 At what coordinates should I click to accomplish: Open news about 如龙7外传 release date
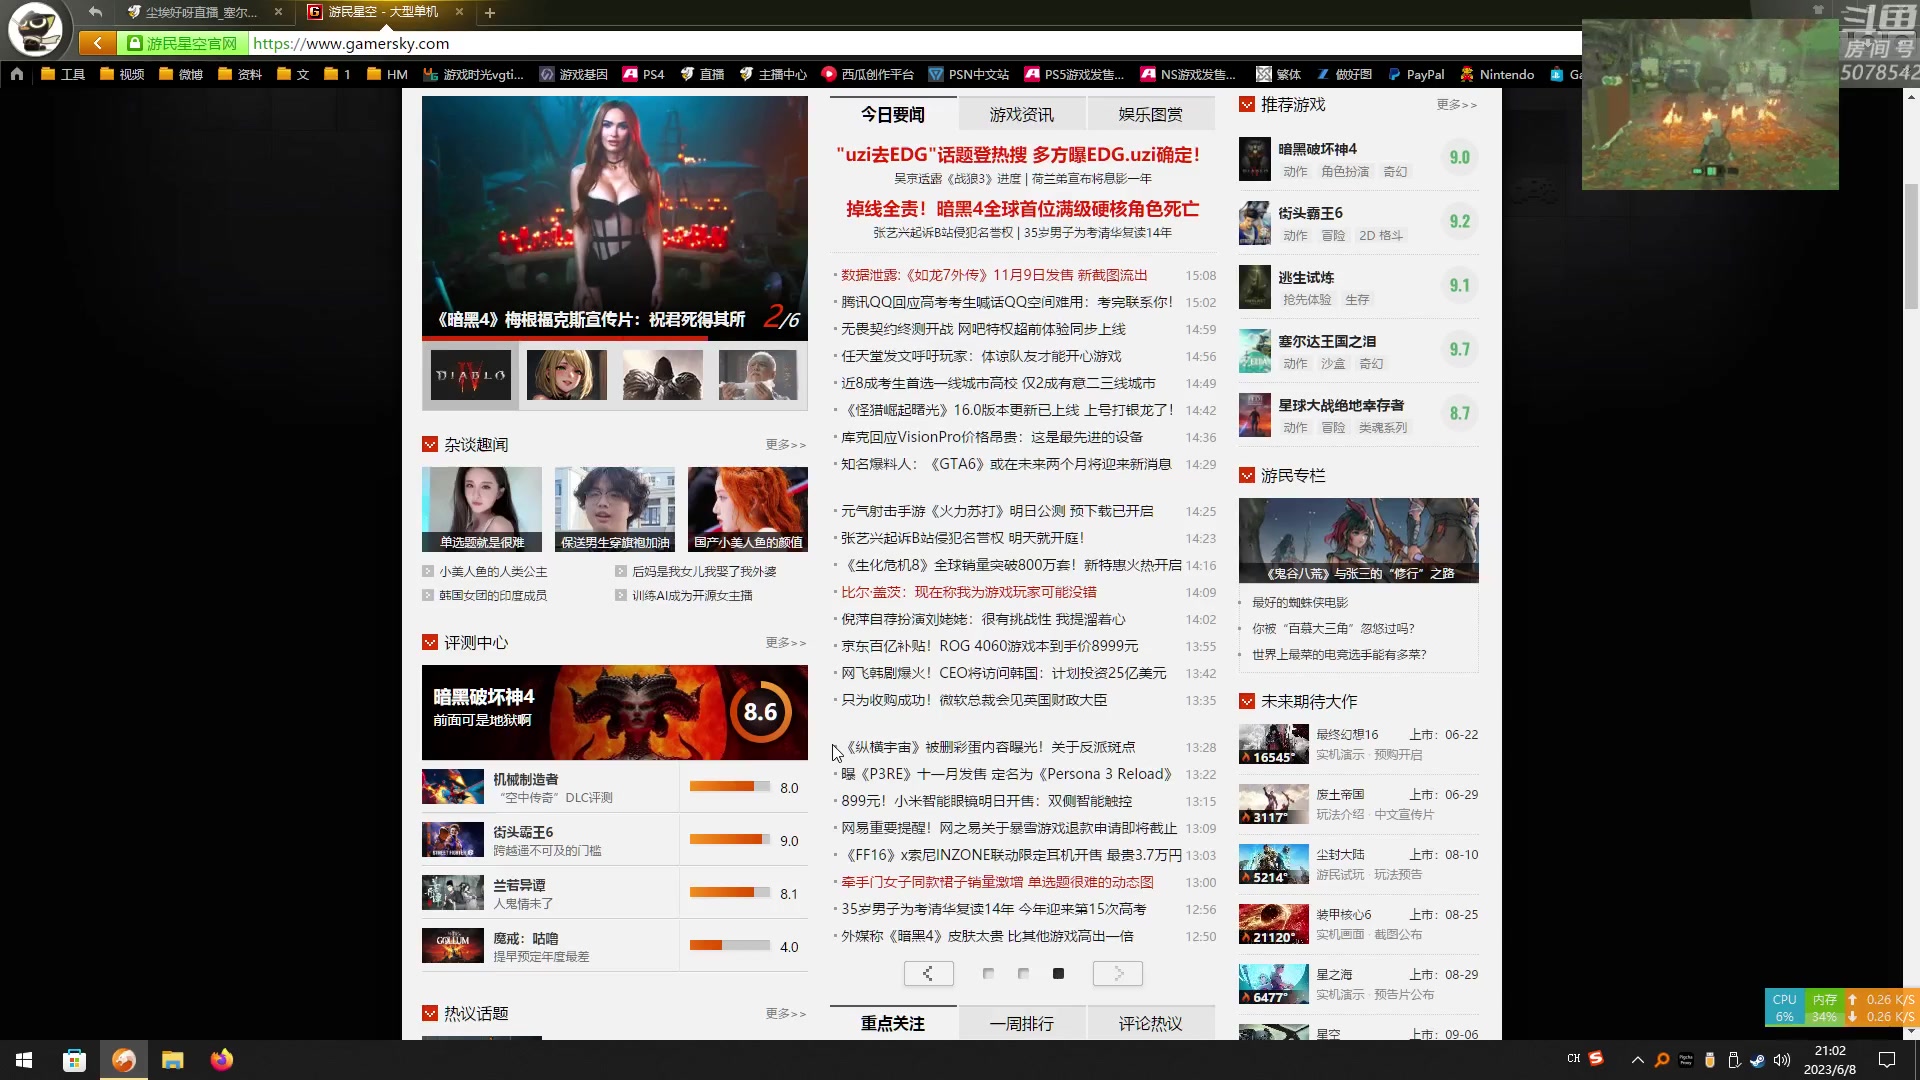(994, 275)
